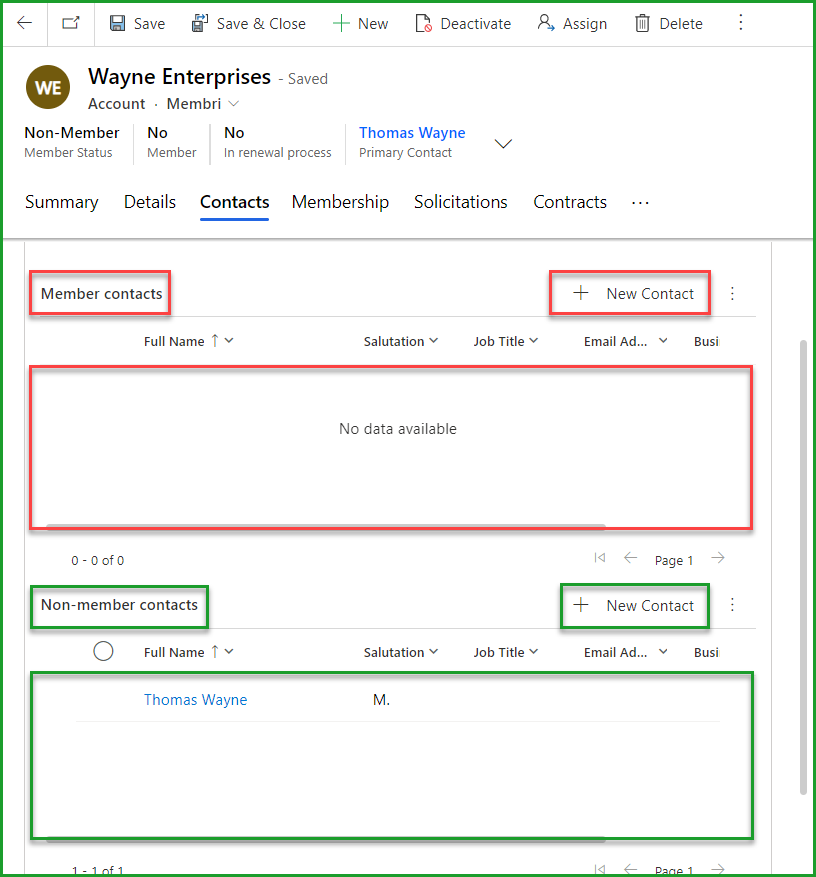Click the Save icon button
The width and height of the screenshot is (816, 877).
point(137,23)
